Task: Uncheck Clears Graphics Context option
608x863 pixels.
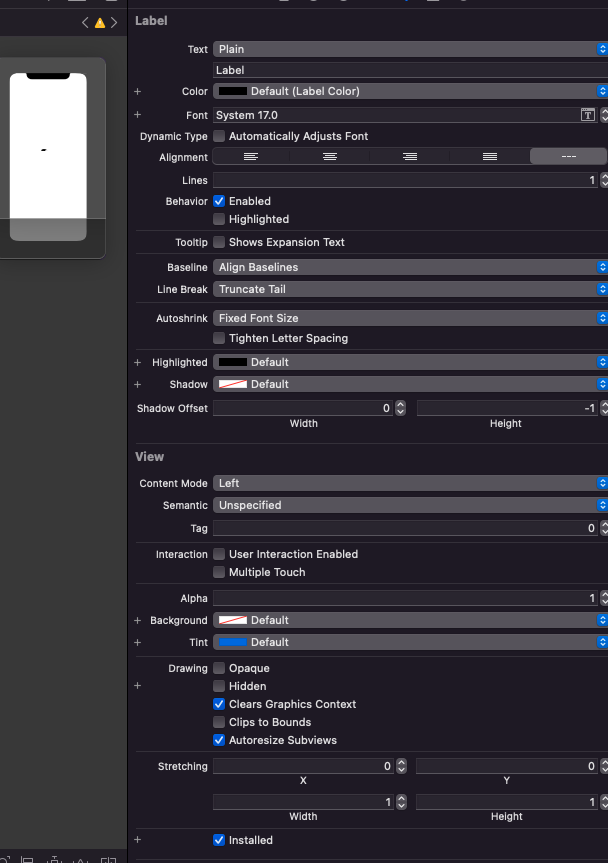Action: tap(219, 704)
